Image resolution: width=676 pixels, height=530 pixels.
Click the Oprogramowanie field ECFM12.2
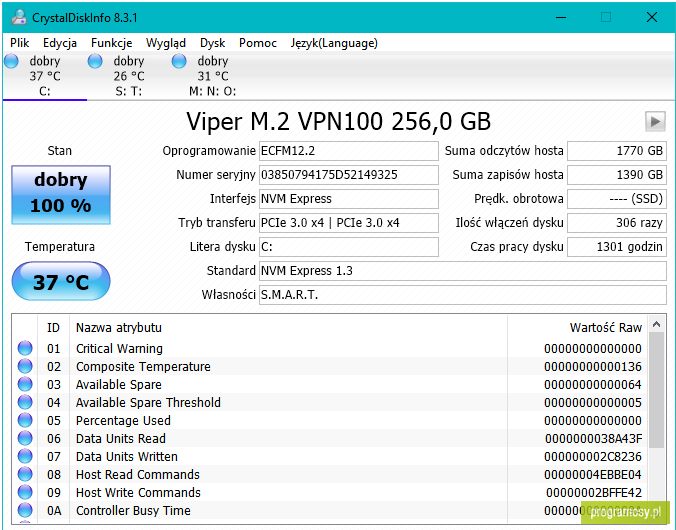pos(348,151)
